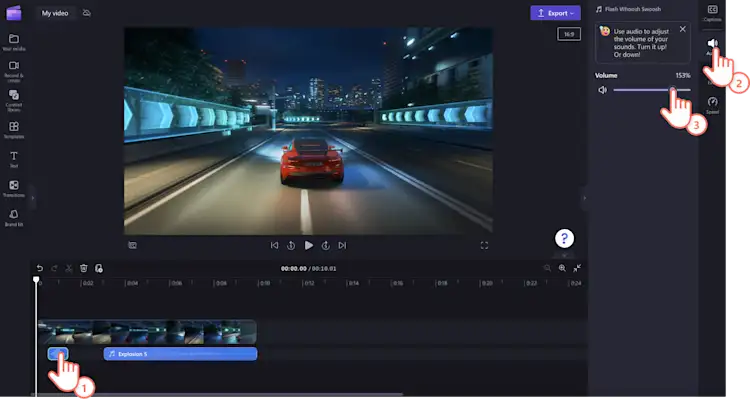Collapse the timeline with chevron

[x=564, y=256]
